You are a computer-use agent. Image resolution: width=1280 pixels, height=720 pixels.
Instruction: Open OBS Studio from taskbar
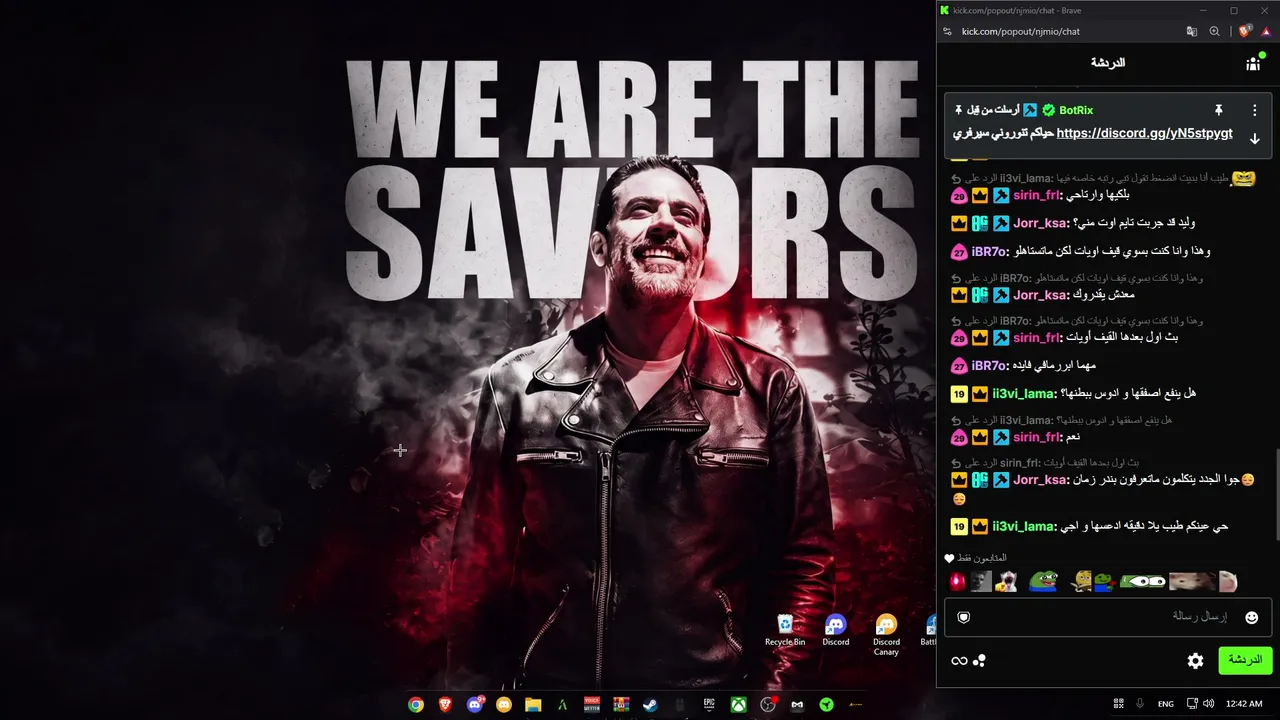tap(768, 704)
